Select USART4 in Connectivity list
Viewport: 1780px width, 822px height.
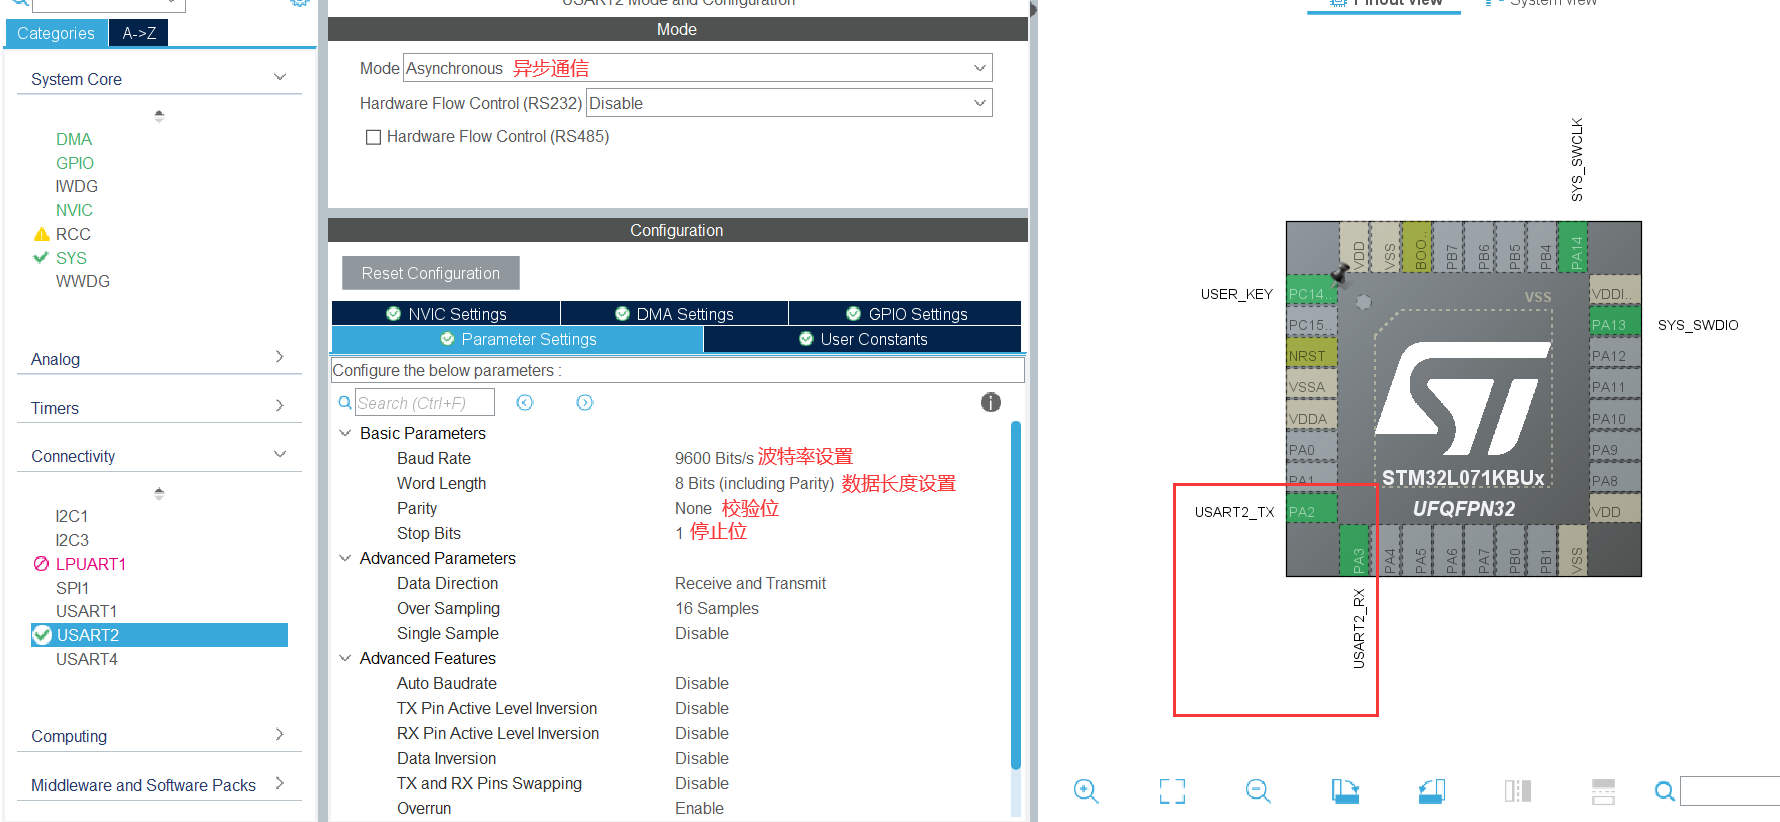coord(87,659)
